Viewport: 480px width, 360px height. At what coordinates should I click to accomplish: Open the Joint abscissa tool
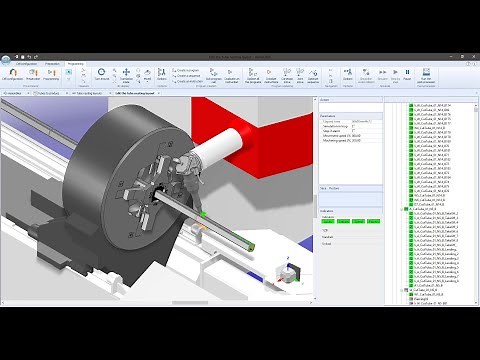pyautogui.click(x=300, y=76)
